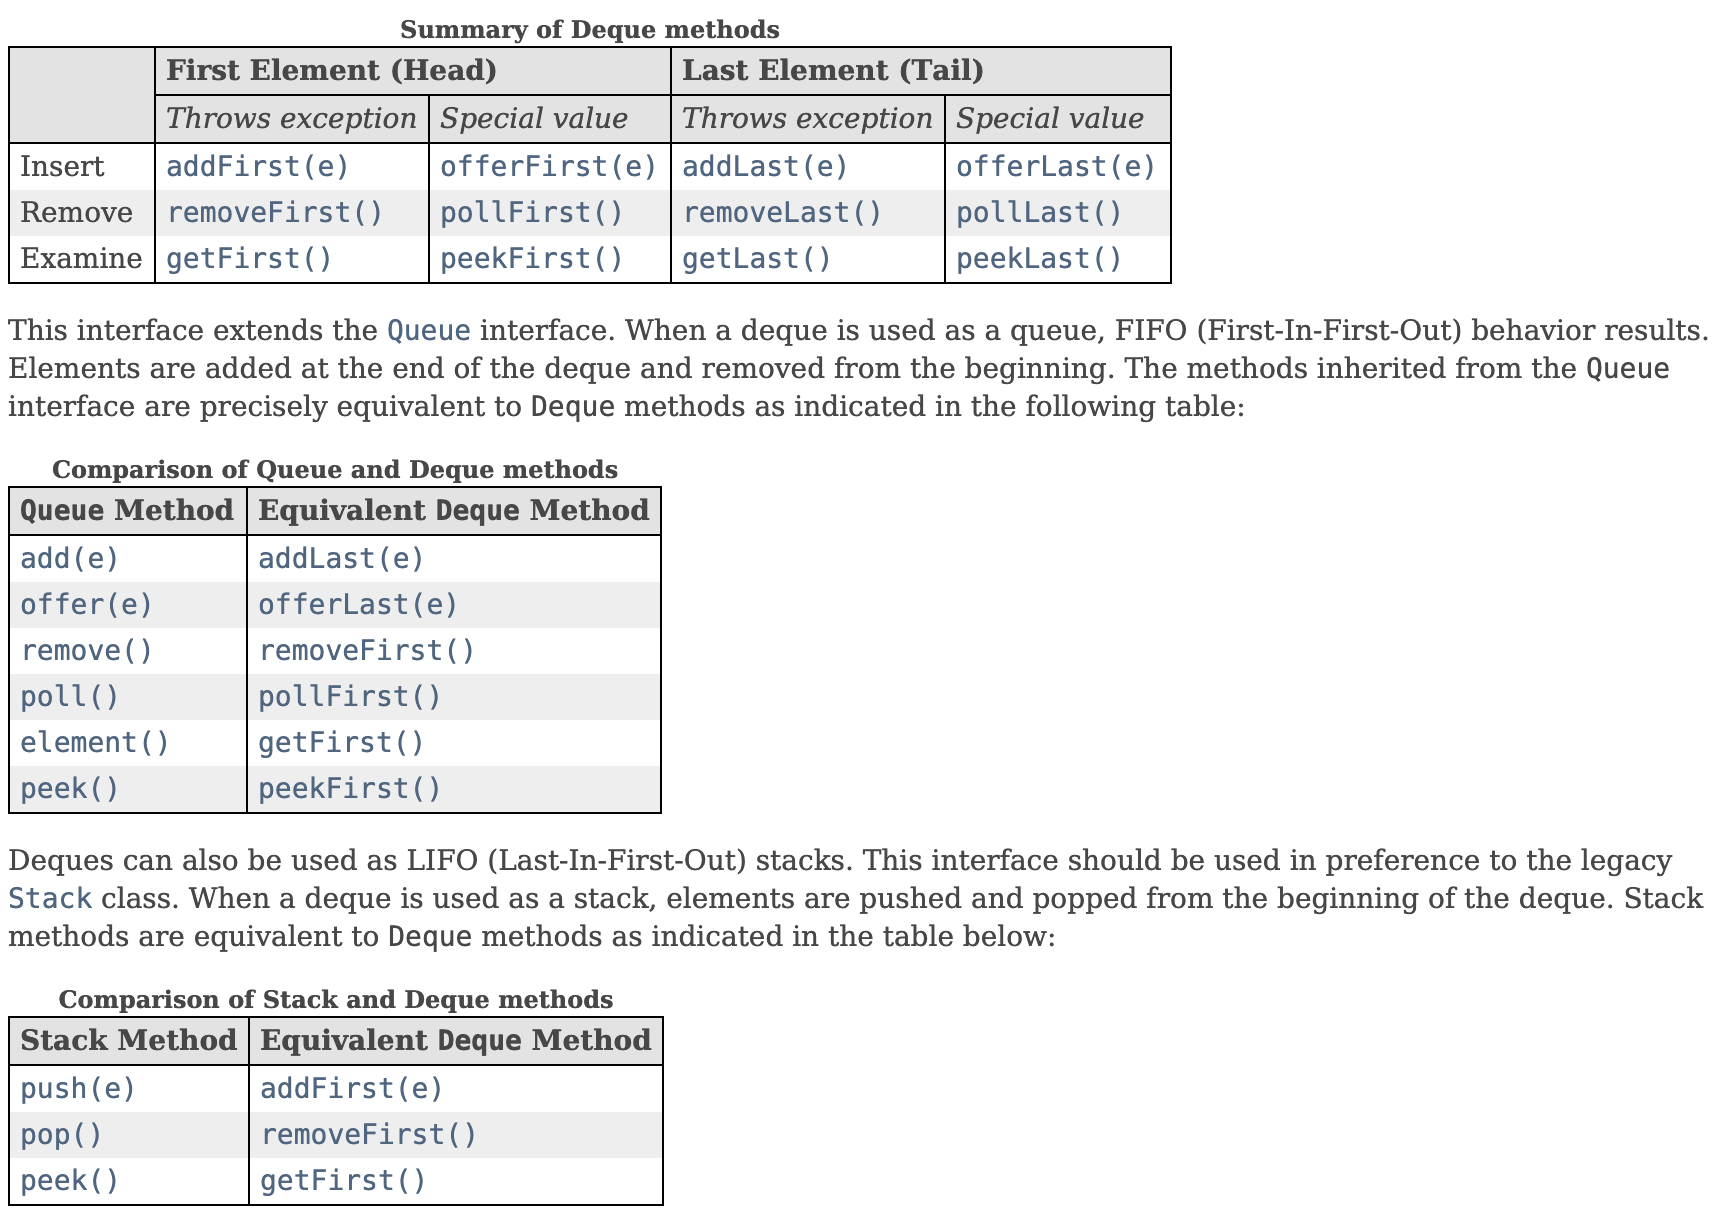Open the element() method link
Viewport: 1730px width, 1224px height.
(95, 743)
